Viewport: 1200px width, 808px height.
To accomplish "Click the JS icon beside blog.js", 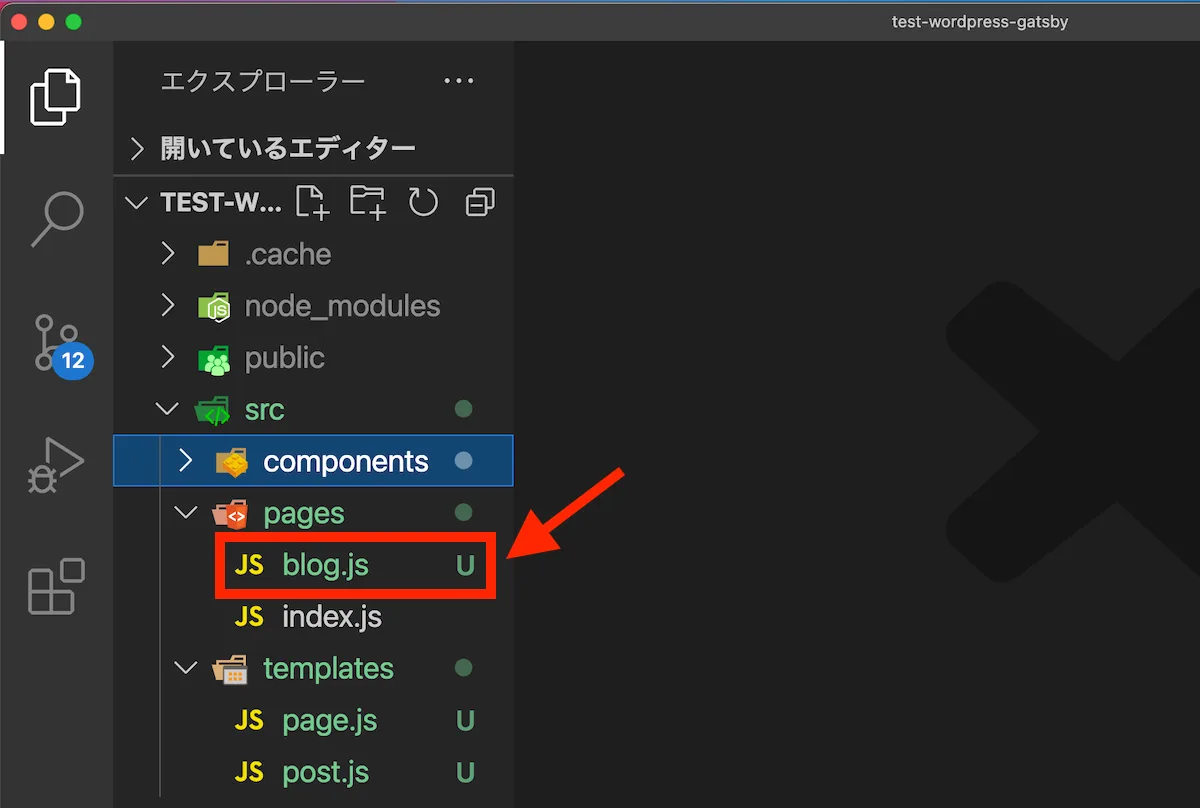I will pos(249,565).
